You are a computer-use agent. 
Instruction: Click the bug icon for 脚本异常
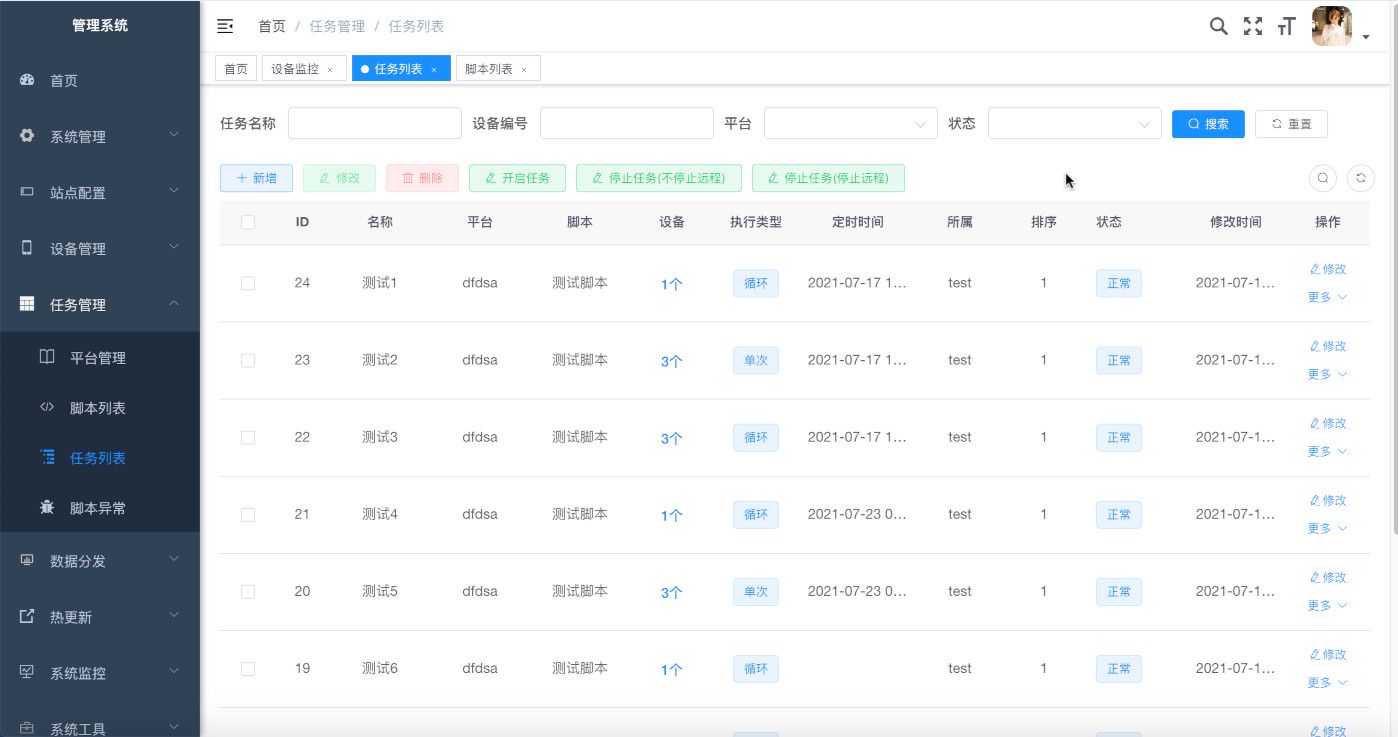47,507
